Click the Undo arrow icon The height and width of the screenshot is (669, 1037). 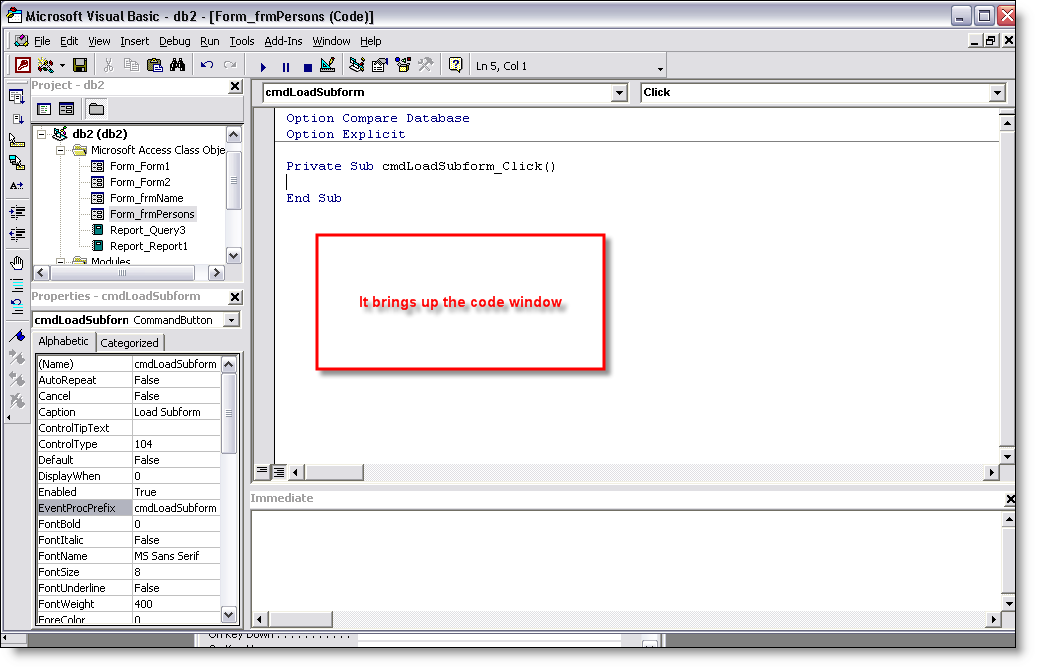tap(207, 65)
